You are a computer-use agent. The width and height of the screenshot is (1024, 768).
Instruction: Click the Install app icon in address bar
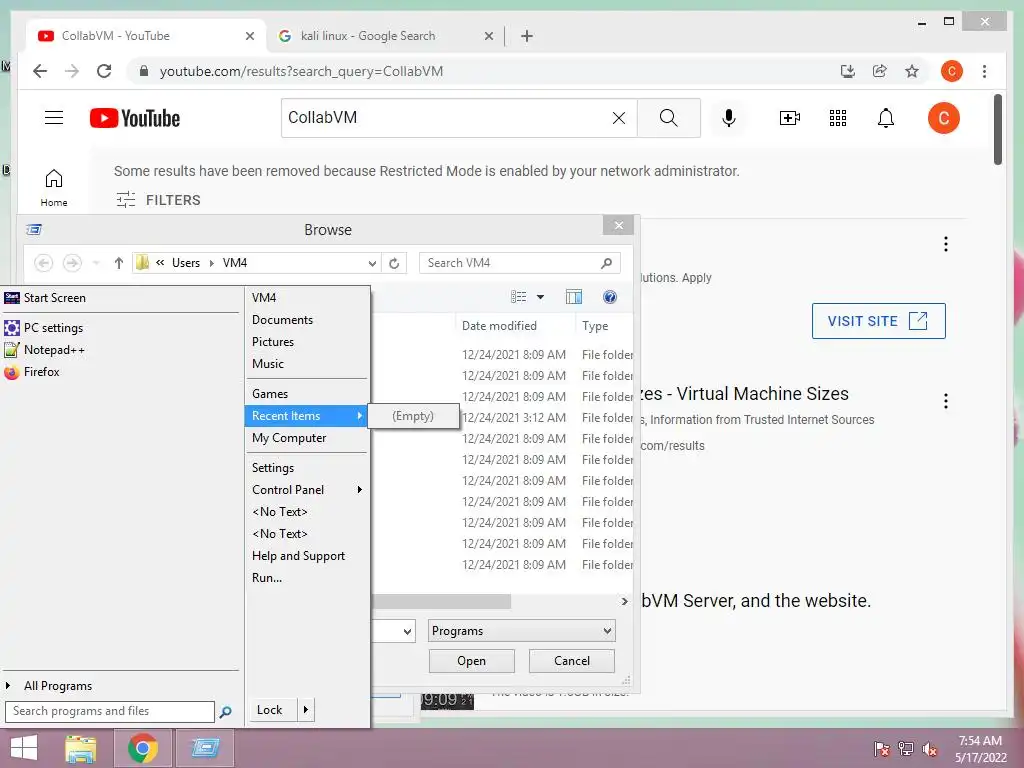(x=848, y=71)
